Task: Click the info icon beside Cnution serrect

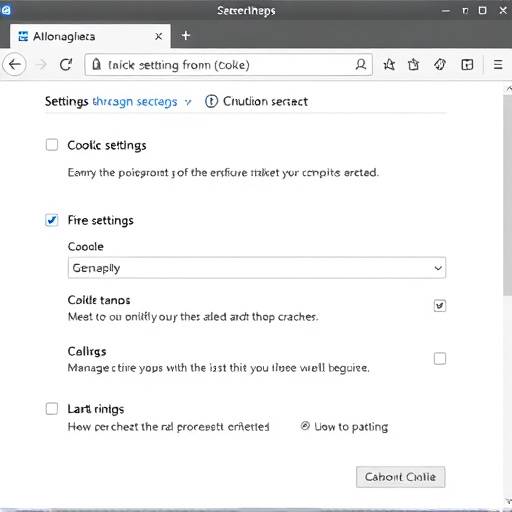Action: [x=211, y=101]
